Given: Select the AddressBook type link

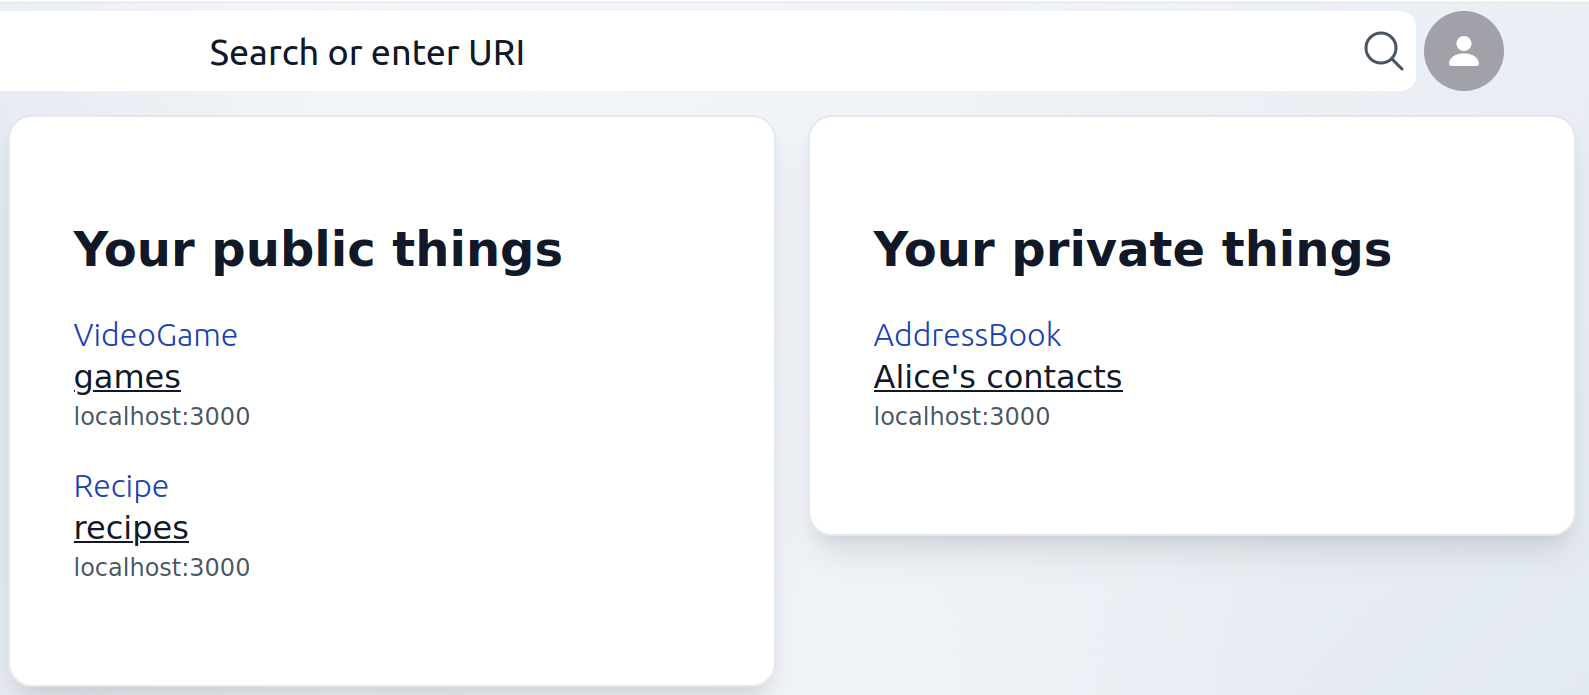Looking at the screenshot, I should (967, 335).
